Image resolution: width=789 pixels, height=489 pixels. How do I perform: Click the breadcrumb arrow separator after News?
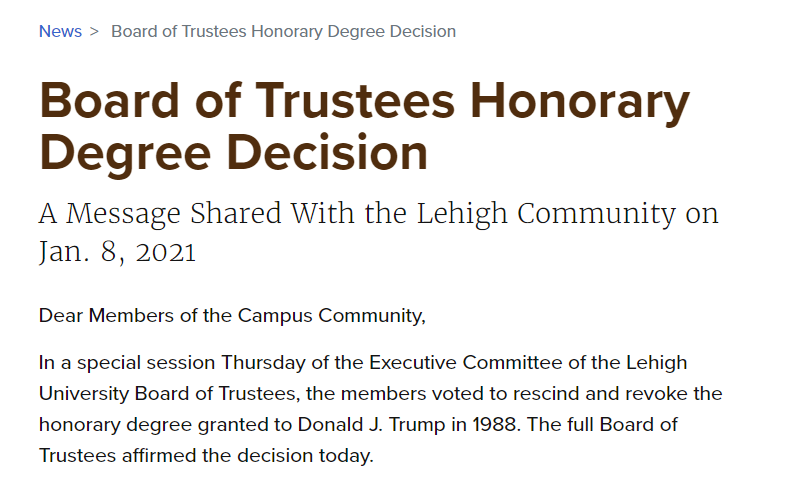coord(94,31)
